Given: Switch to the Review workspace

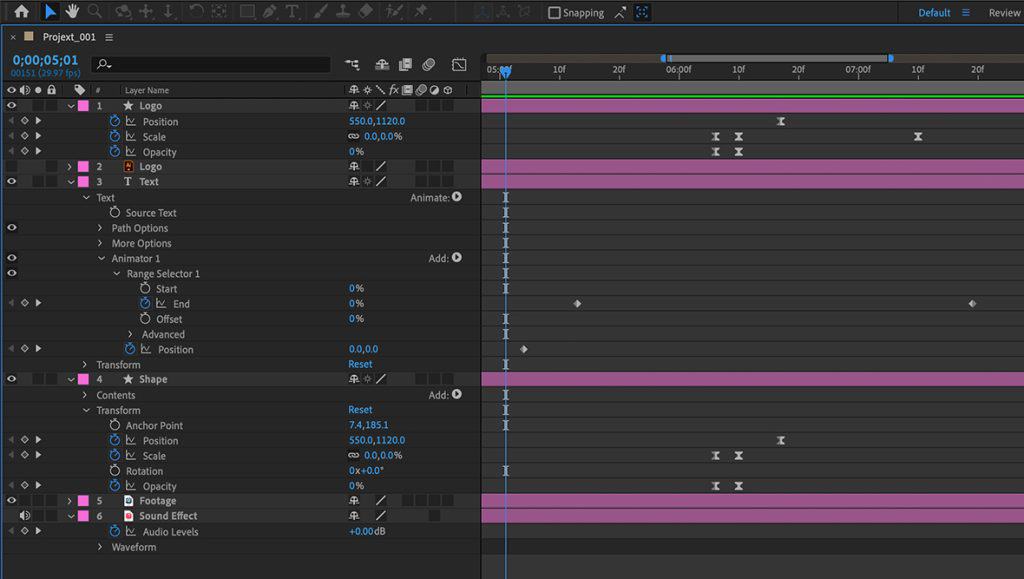Looking at the screenshot, I should (1004, 13).
